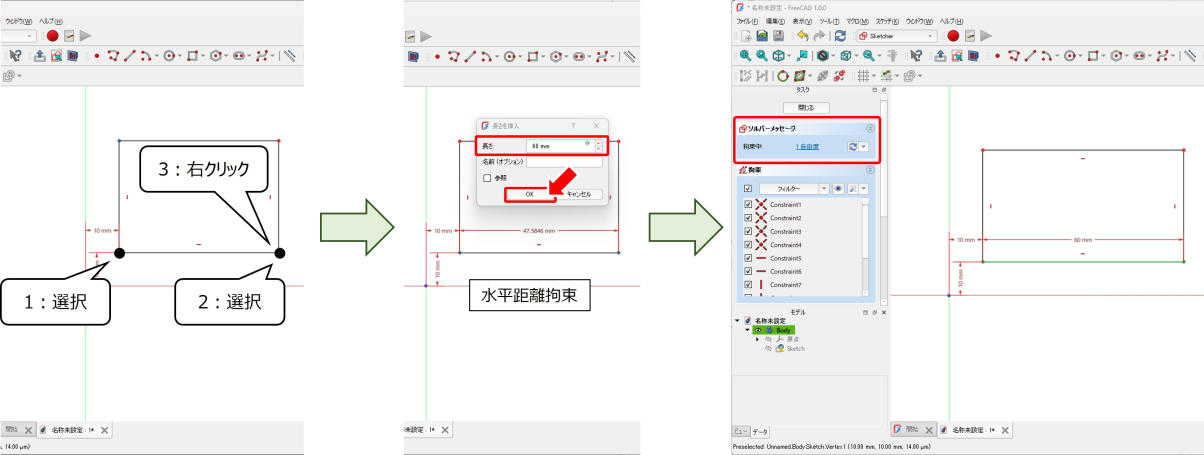Open the ファイル menu

point(747,21)
